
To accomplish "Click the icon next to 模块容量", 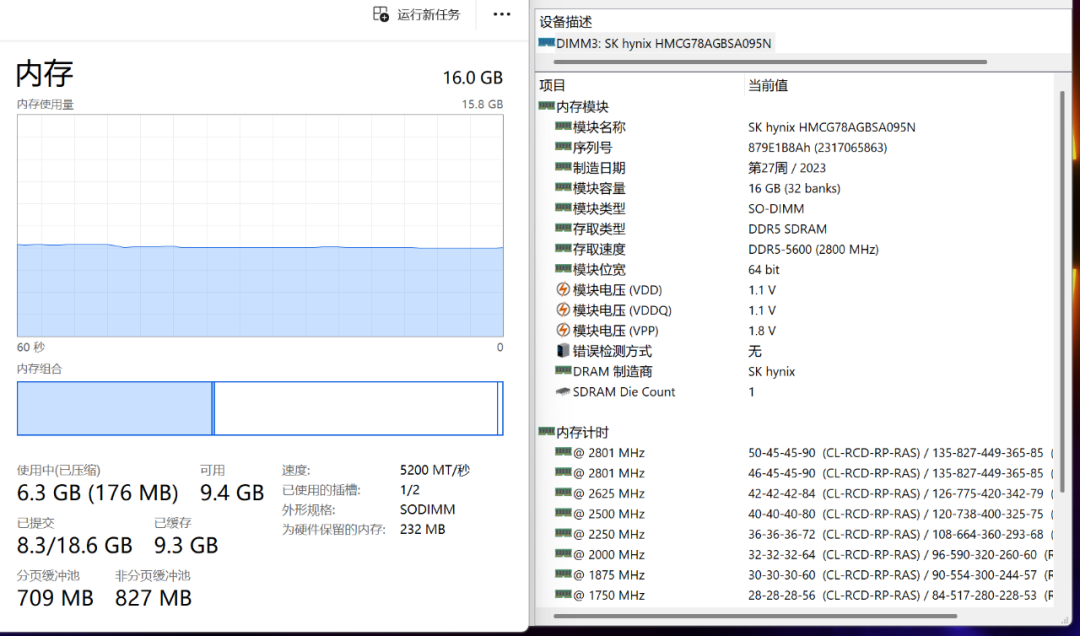I will click(563, 187).
